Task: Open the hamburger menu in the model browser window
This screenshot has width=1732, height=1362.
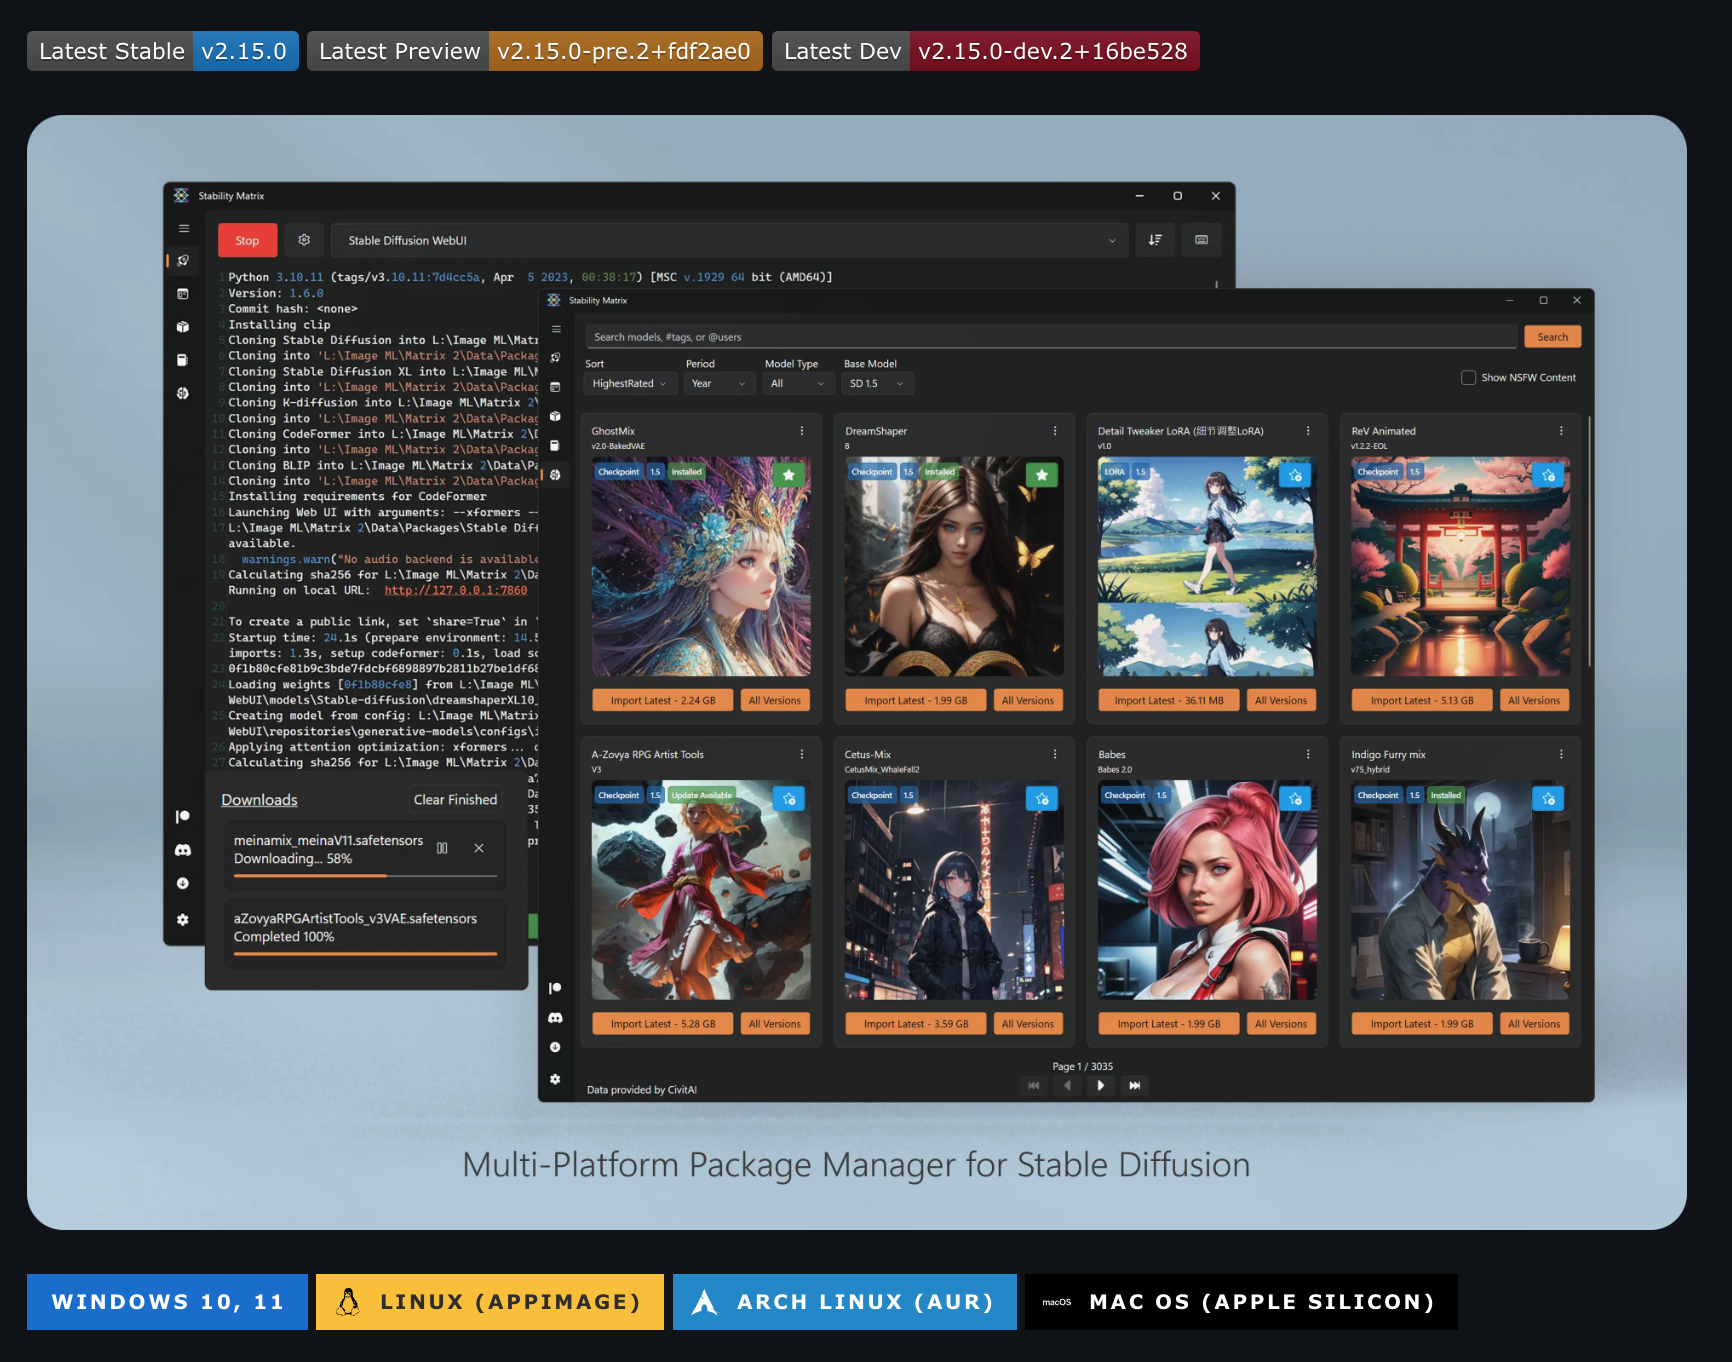Action: pyautogui.click(x=556, y=329)
